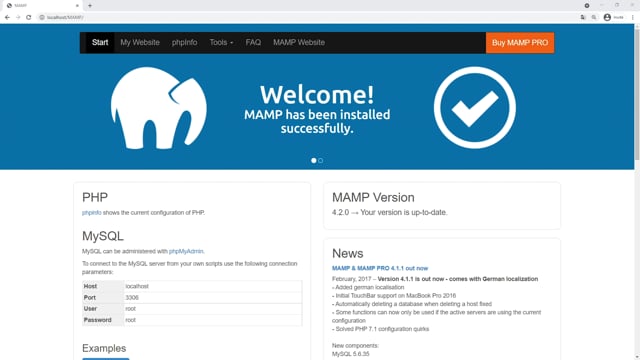Viewport: 640px width, 360px height.
Task: Click the translate page icon
Action: click(x=583, y=18)
